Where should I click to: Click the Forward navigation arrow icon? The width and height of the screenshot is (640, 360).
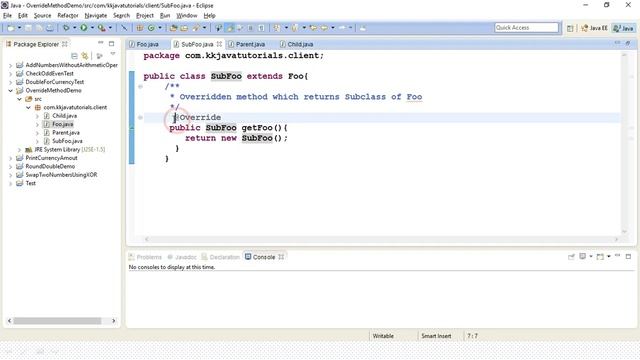coord(342,28)
